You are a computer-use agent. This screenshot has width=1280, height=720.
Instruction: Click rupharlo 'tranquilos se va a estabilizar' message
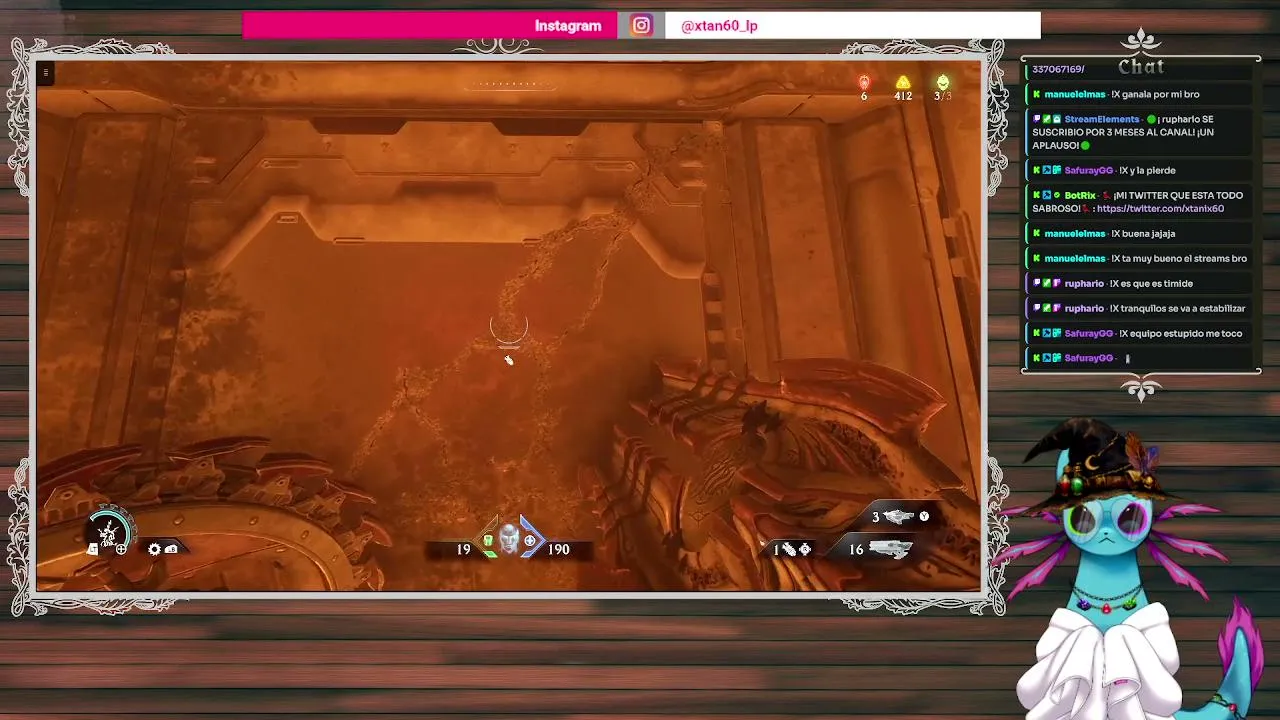[1139, 308]
